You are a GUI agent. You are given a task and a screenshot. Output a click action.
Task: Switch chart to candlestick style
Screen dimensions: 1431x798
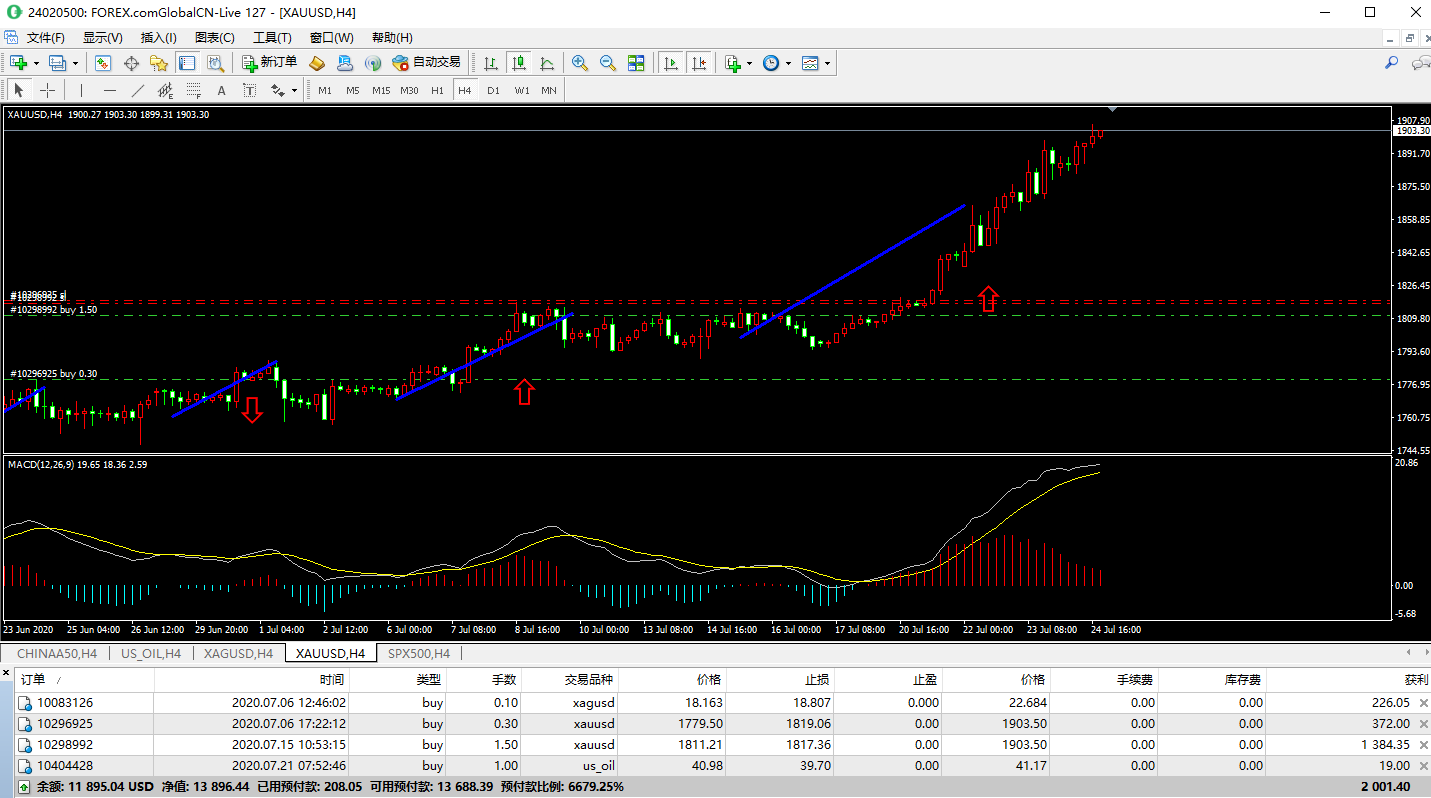click(519, 63)
